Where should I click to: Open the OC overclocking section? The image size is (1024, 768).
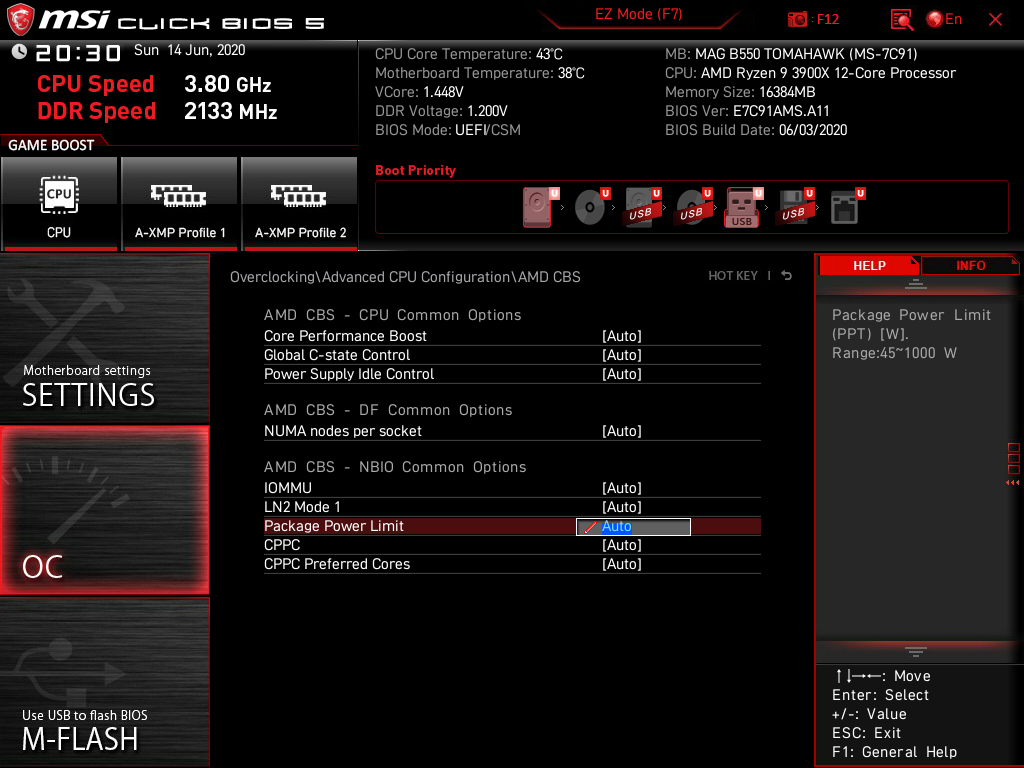104,510
